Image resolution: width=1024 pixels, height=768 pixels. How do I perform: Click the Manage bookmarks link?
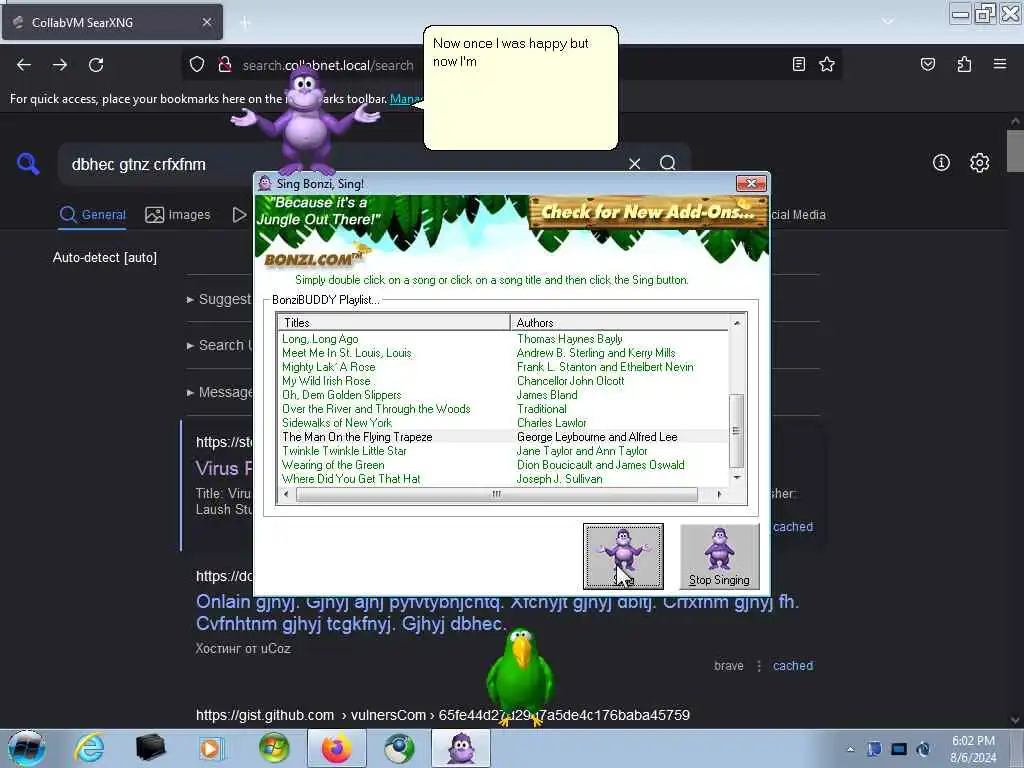point(405,99)
